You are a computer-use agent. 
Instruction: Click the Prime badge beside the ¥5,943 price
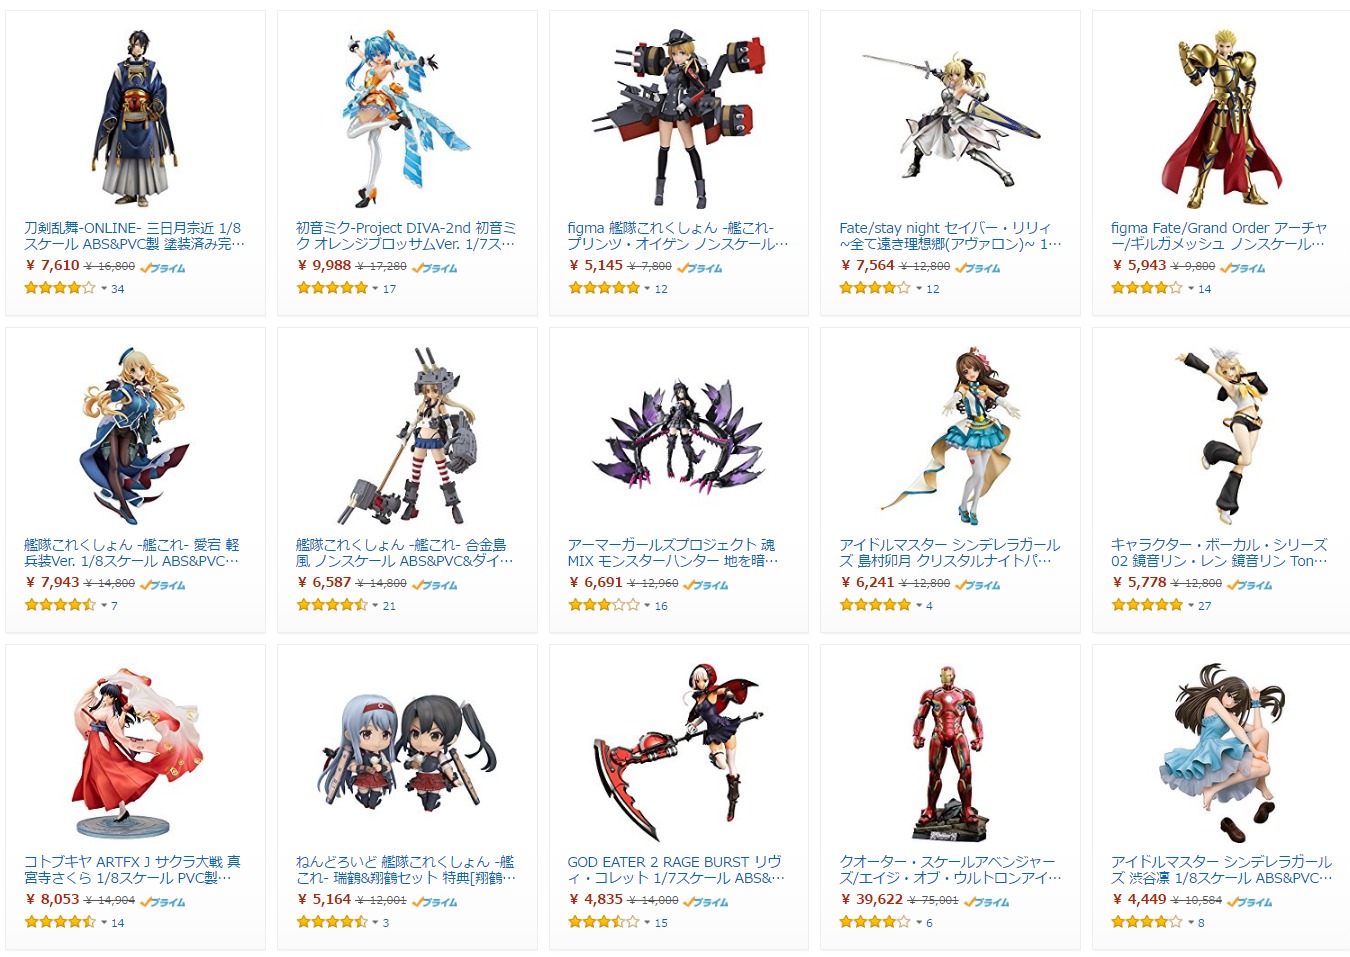coord(1243,268)
